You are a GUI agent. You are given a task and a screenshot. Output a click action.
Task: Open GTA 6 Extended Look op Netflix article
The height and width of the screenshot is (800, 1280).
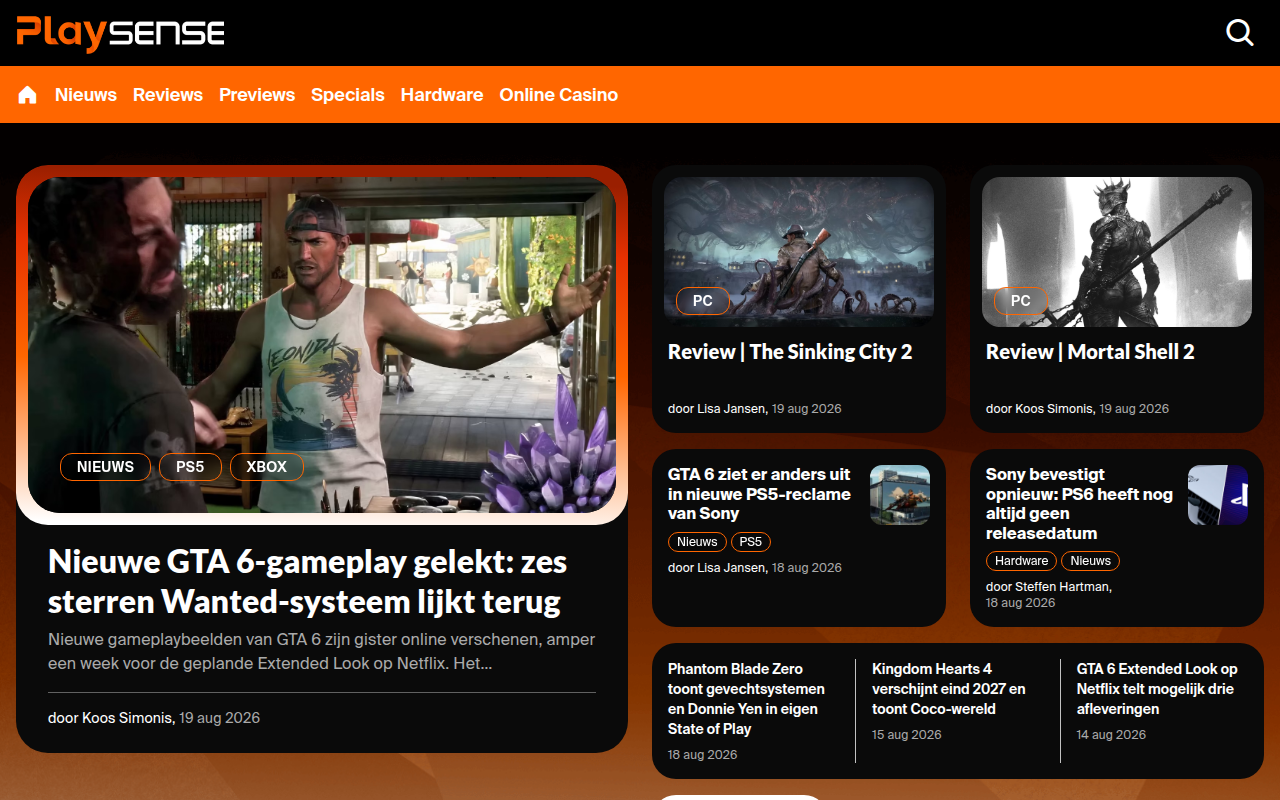pos(1157,689)
